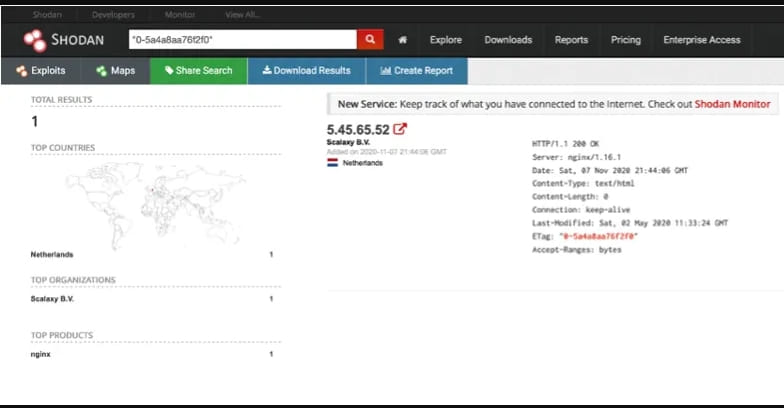Click the Shodan logo icon

coord(35,40)
